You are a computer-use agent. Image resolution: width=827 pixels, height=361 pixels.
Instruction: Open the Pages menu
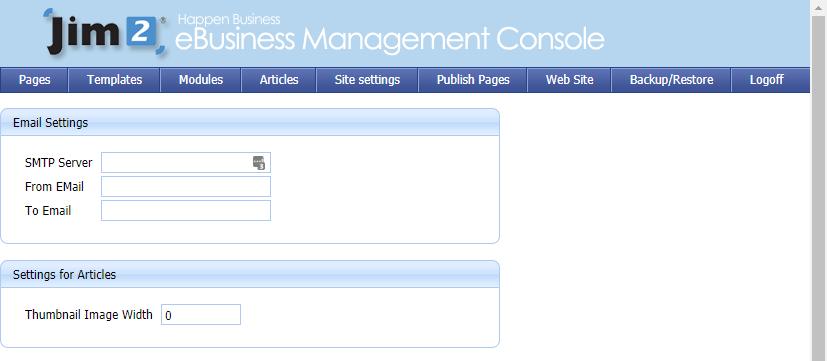tap(34, 80)
